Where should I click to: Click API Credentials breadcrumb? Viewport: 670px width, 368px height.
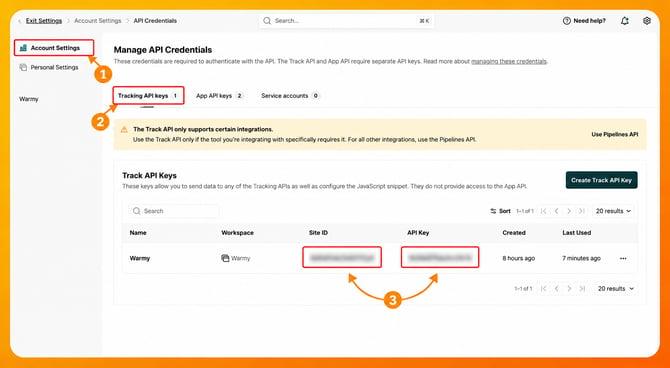pyautogui.click(x=155, y=21)
